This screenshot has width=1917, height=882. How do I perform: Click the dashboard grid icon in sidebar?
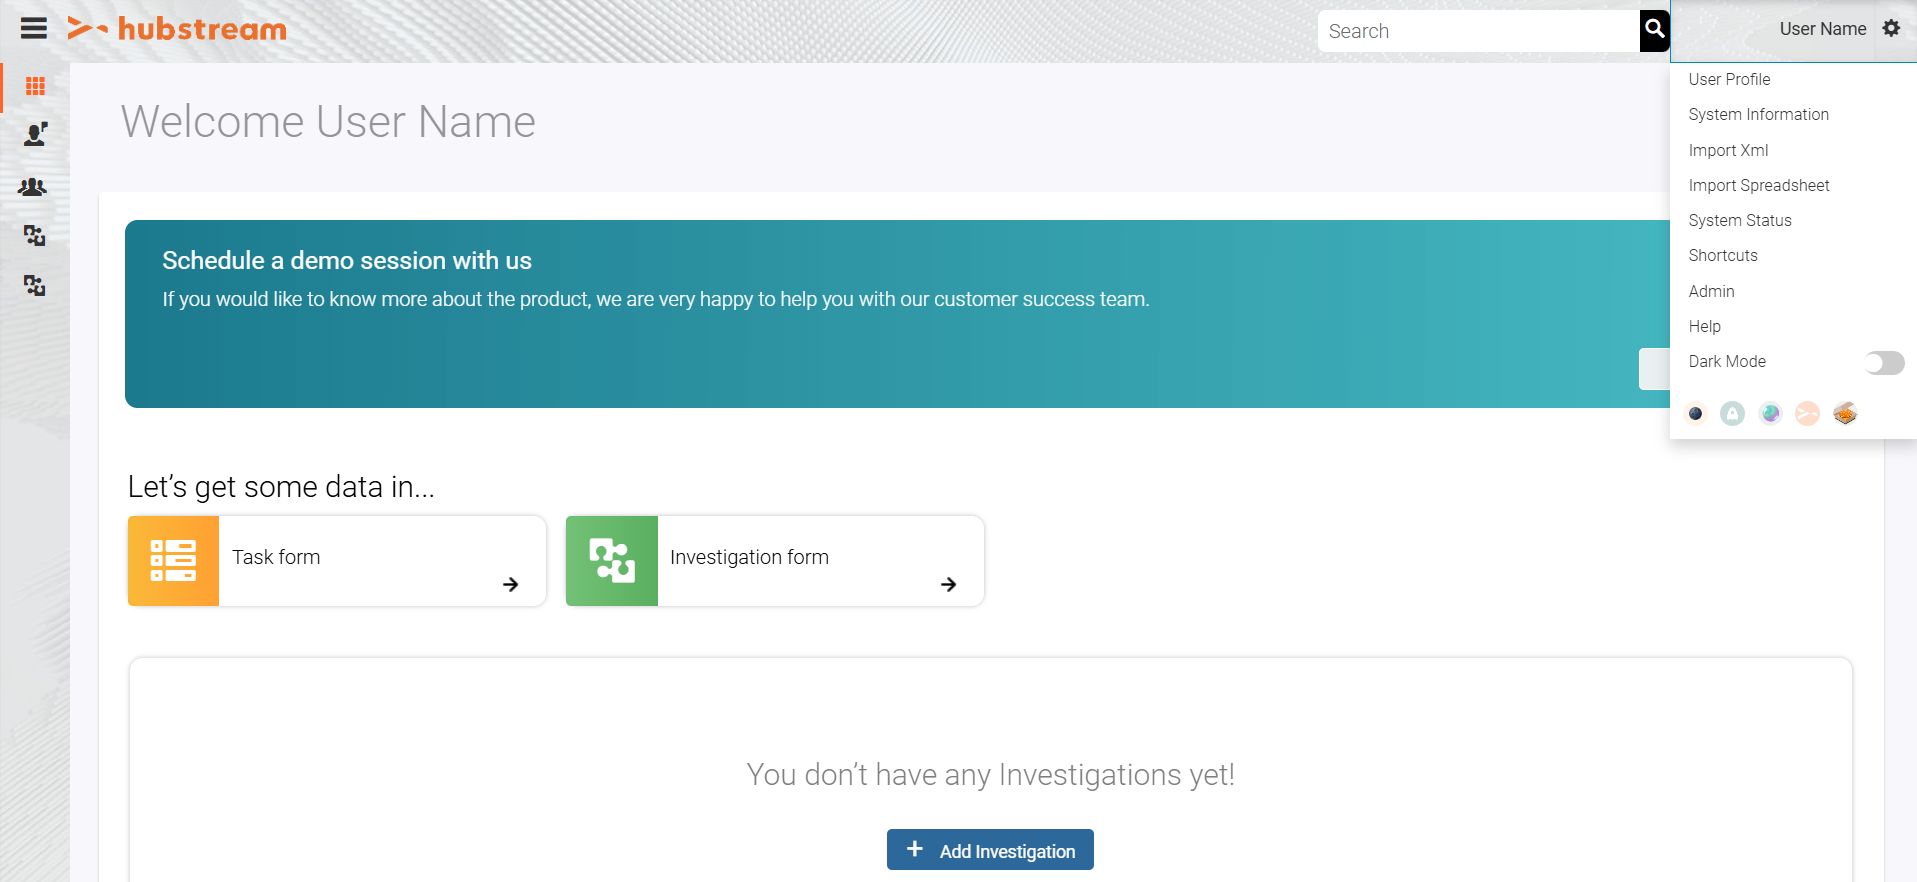tap(35, 87)
